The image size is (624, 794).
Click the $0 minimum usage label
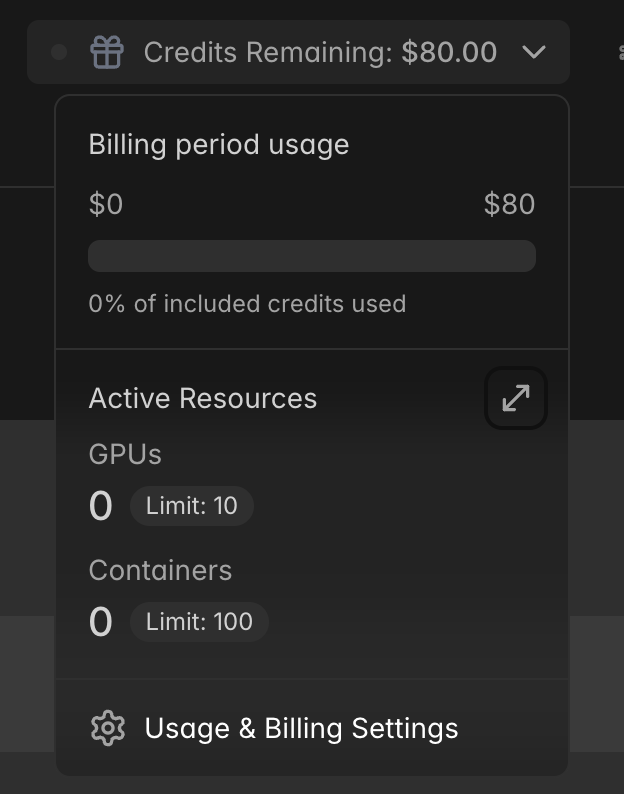[x=106, y=205]
